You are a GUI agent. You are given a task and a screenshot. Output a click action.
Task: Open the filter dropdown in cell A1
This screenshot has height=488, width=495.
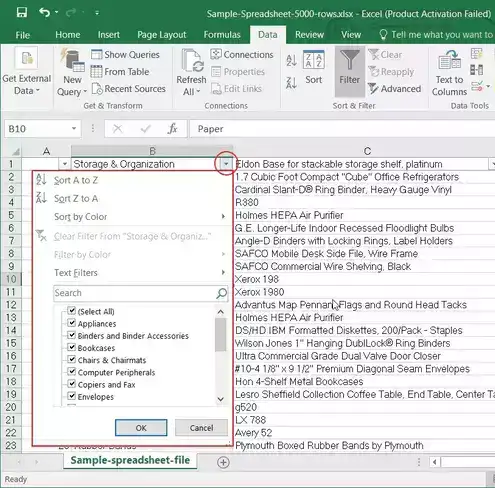pyautogui.click(x=65, y=164)
